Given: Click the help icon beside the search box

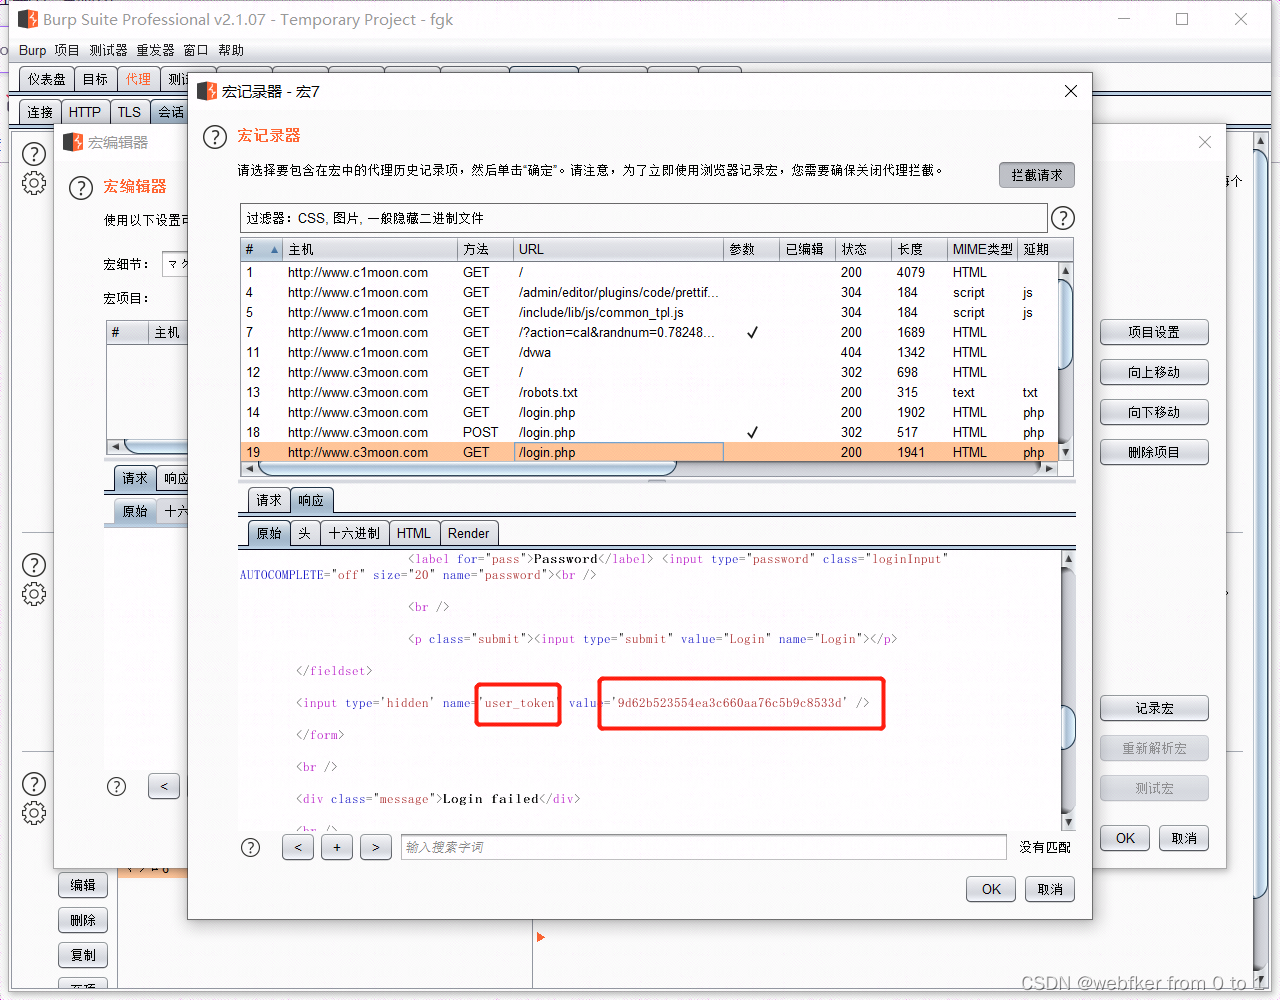Looking at the screenshot, I should pyautogui.click(x=251, y=848).
